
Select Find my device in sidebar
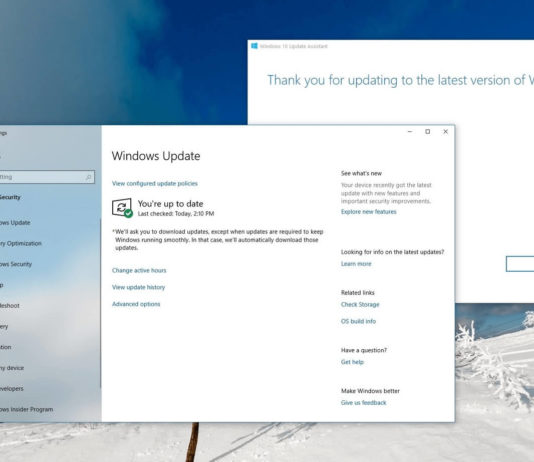[x=12, y=368]
